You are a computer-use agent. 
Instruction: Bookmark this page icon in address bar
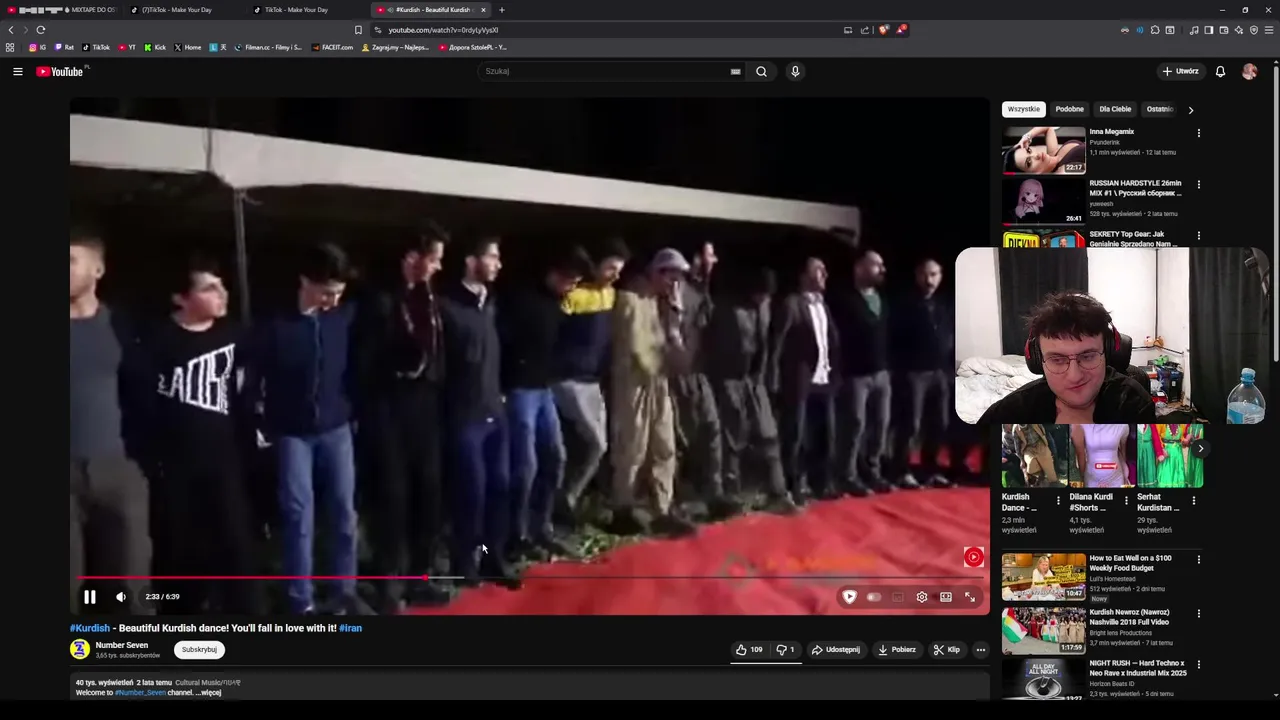pos(358,30)
